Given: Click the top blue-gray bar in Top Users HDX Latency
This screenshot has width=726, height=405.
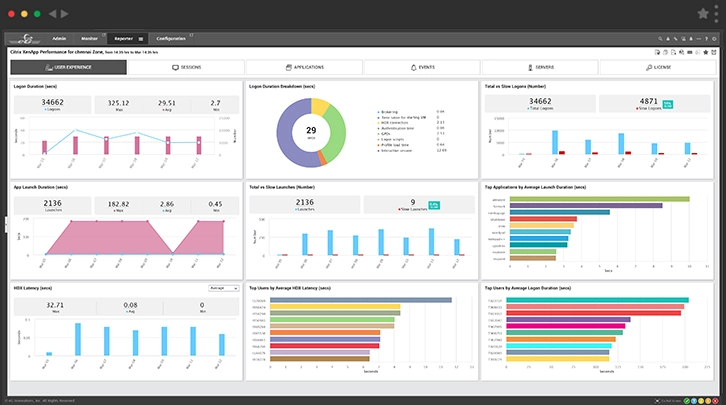Looking at the screenshot, I should click(361, 300).
